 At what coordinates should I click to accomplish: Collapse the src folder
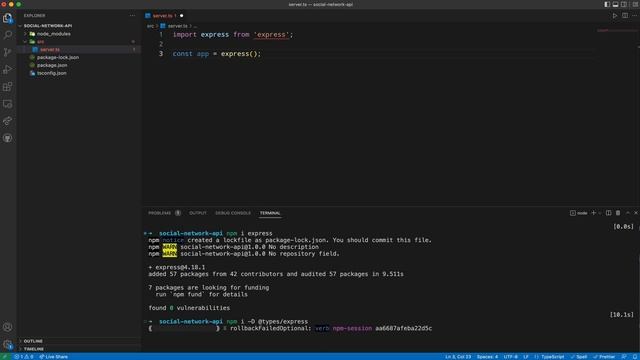(x=40, y=42)
